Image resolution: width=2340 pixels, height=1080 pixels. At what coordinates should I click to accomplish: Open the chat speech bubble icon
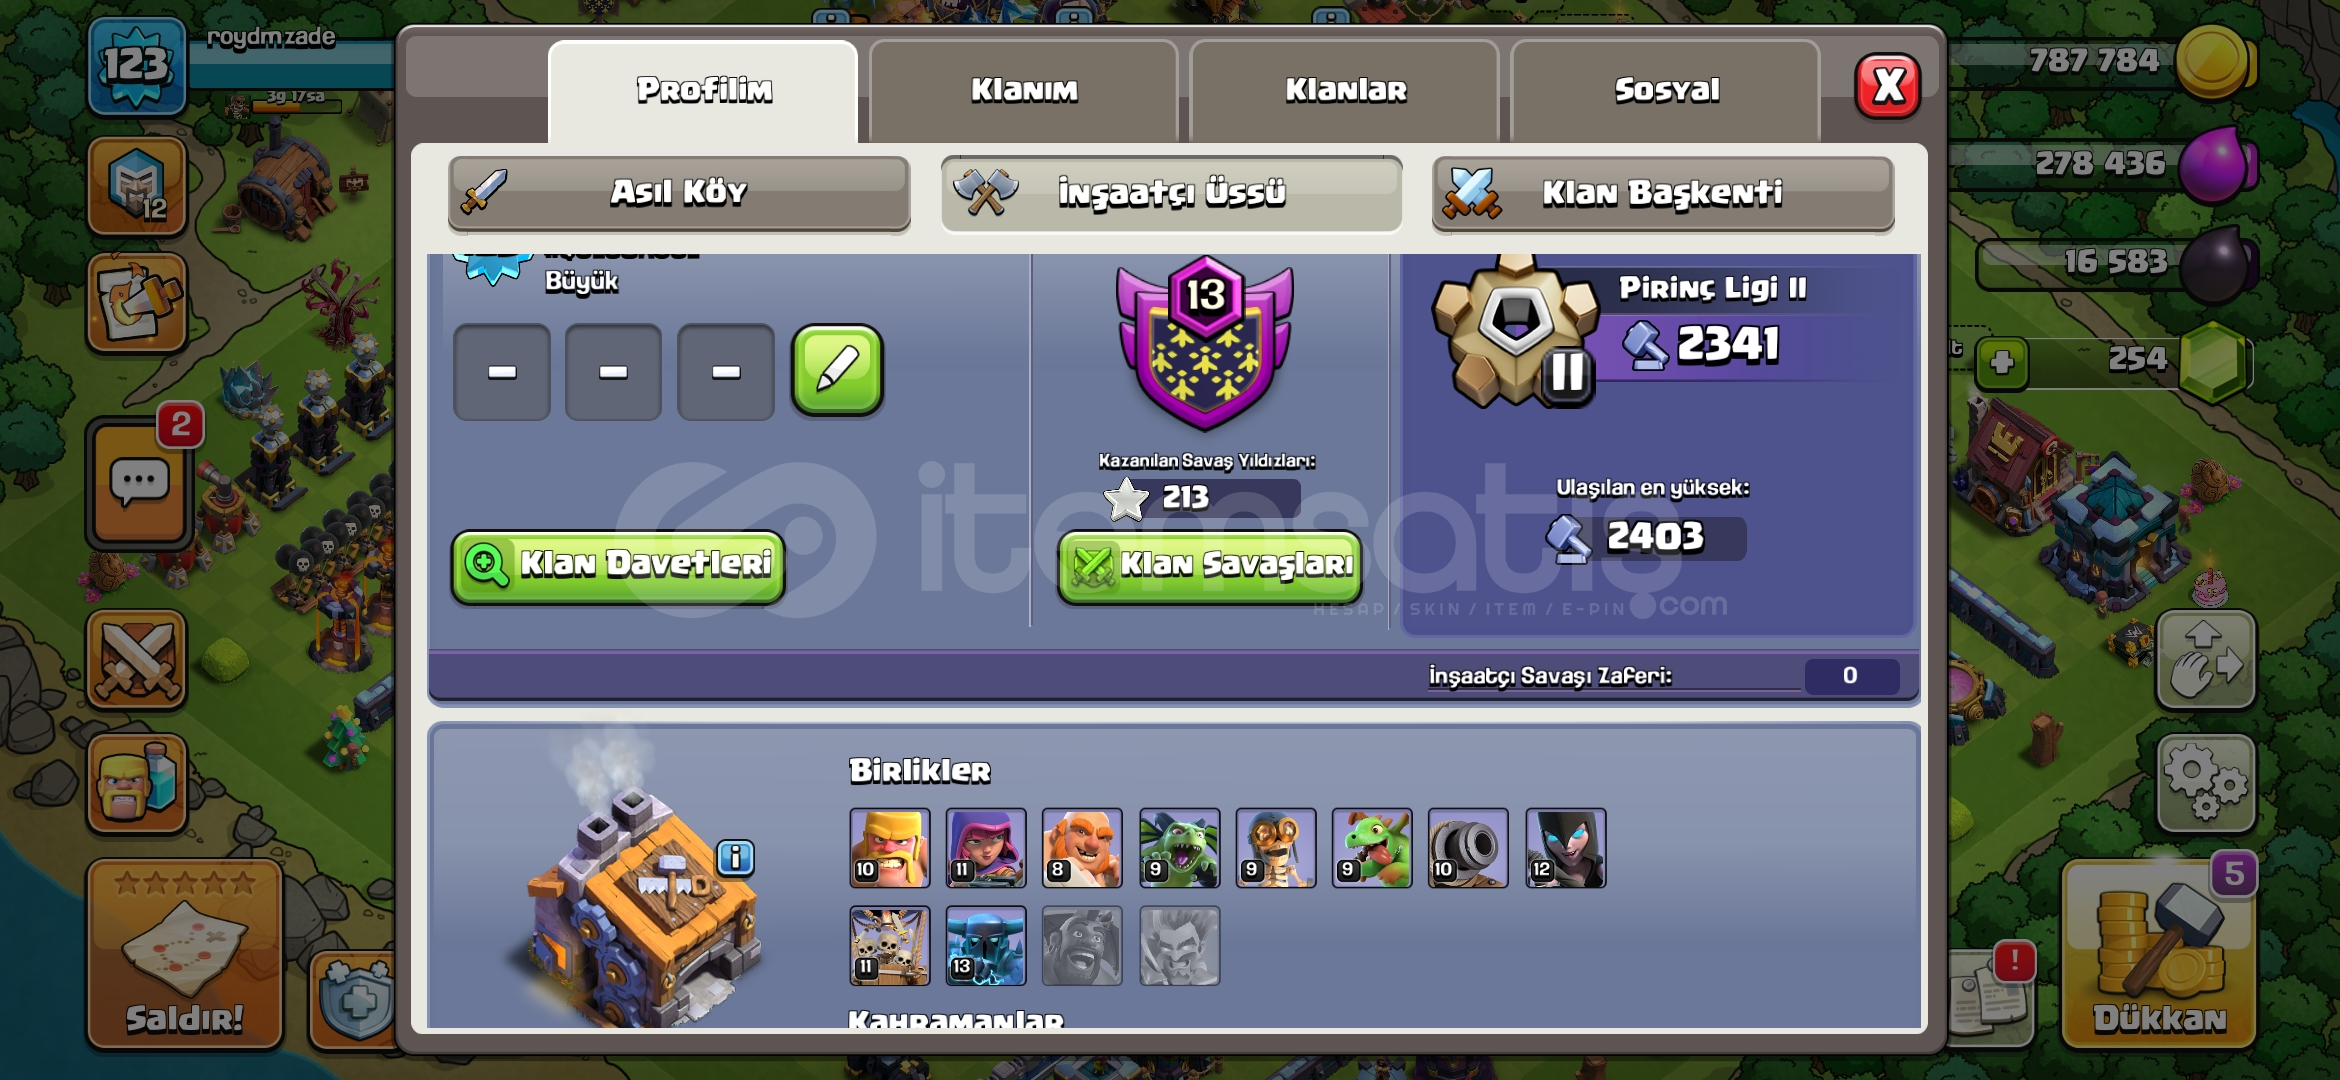[x=138, y=484]
